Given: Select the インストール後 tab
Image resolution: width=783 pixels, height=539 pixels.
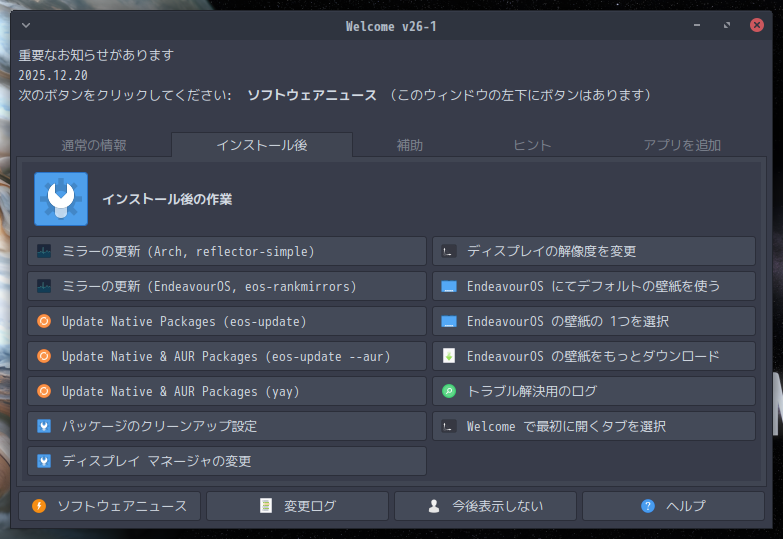Looking at the screenshot, I should [x=262, y=145].
